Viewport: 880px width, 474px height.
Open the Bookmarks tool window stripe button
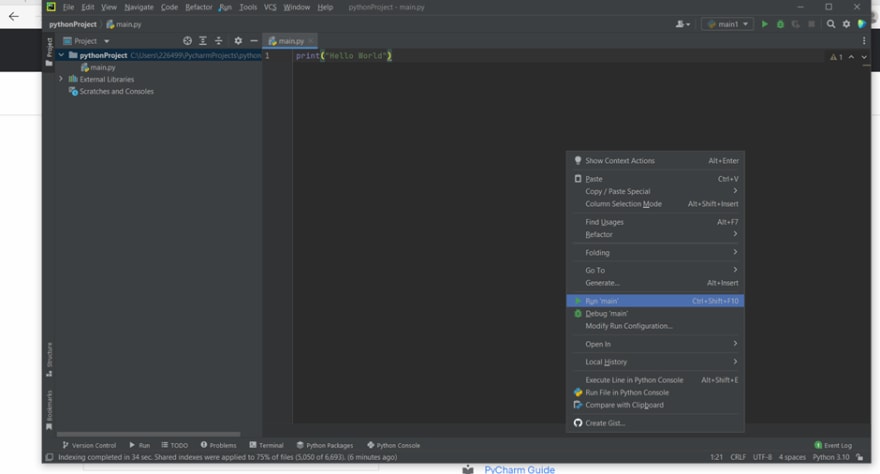[x=49, y=410]
